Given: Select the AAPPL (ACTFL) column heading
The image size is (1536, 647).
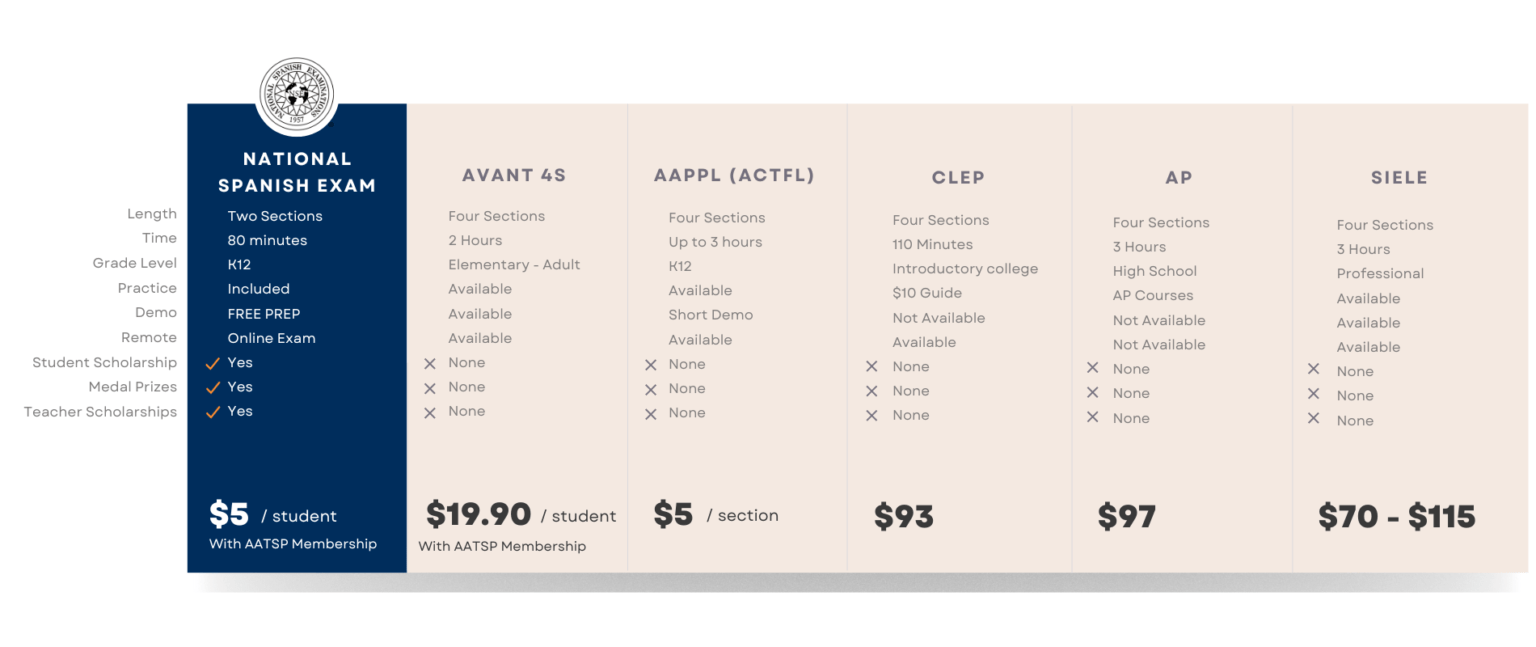Looking at the screenshot, I should (x=734, y=176).
